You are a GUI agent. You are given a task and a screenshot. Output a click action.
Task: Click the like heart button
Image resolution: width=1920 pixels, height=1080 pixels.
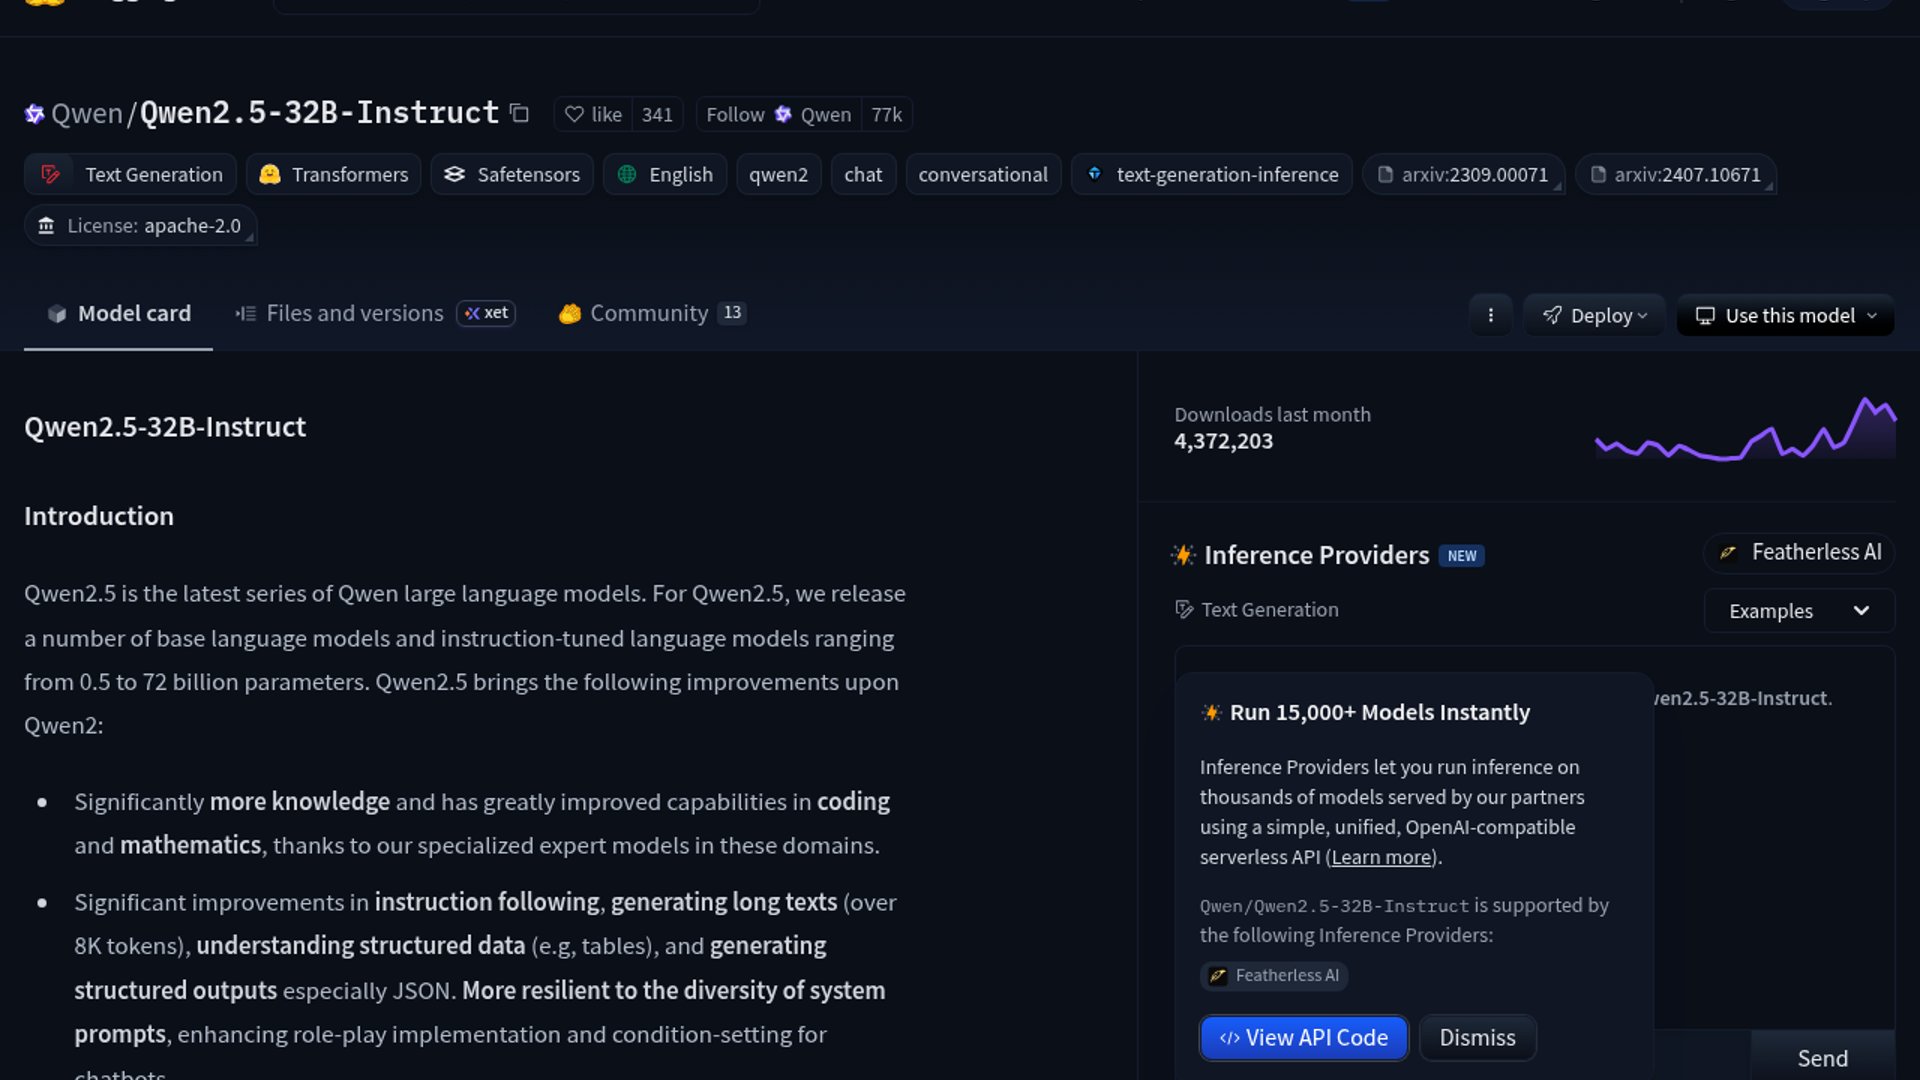pyautogui.click(x=593, y=115)
